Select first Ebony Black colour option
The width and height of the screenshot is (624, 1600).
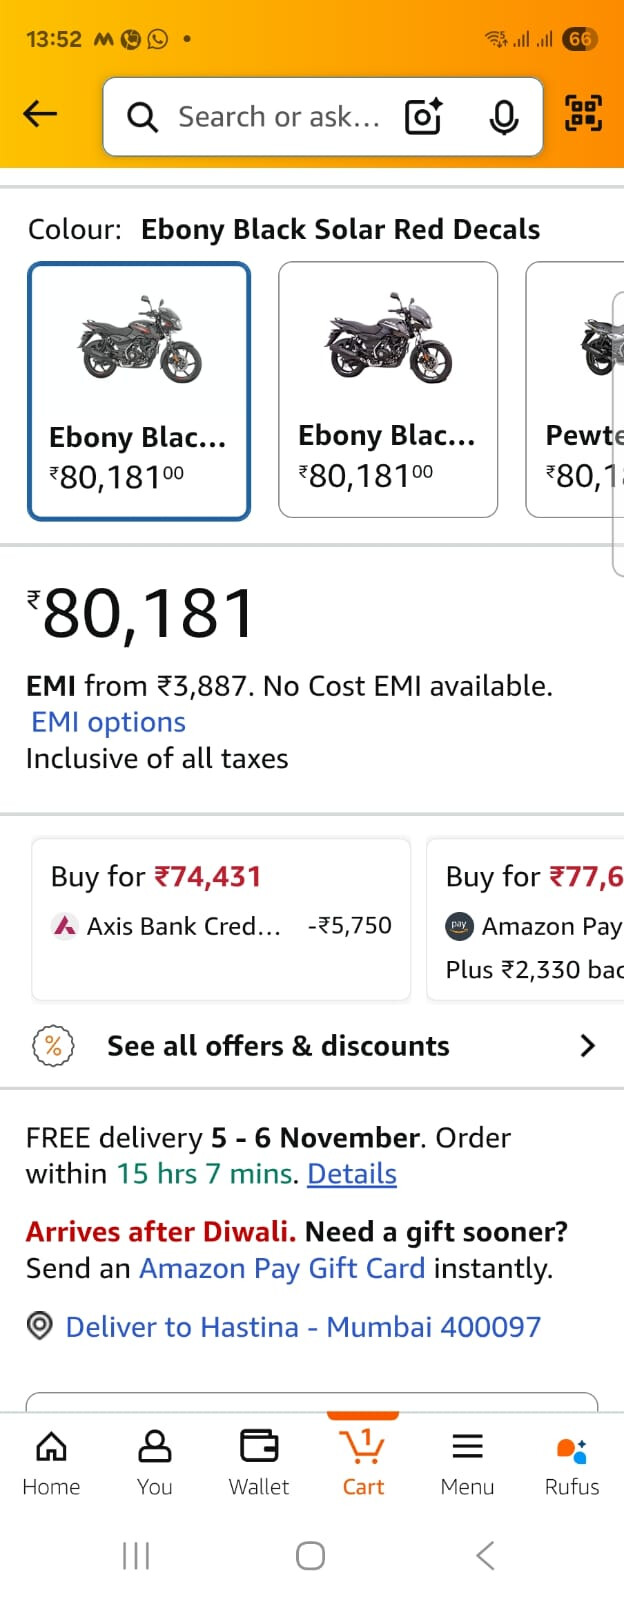click(x=139, y=391)
